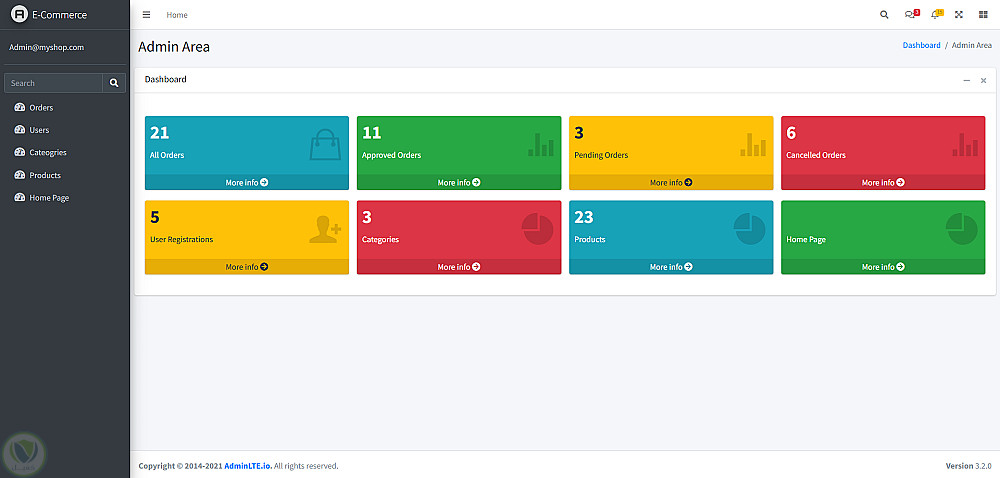Toggle fullscreen with the expand arrows icon
The image size is (1000, 478).
(959, 15)
